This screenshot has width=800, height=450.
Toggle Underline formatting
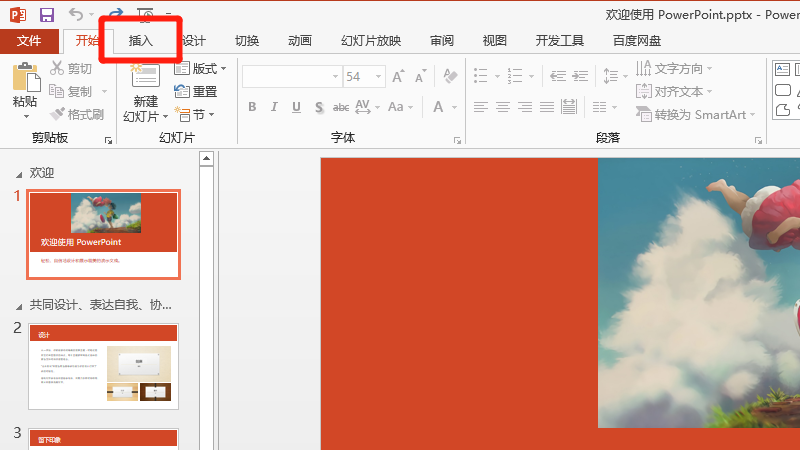pos(296,107)
